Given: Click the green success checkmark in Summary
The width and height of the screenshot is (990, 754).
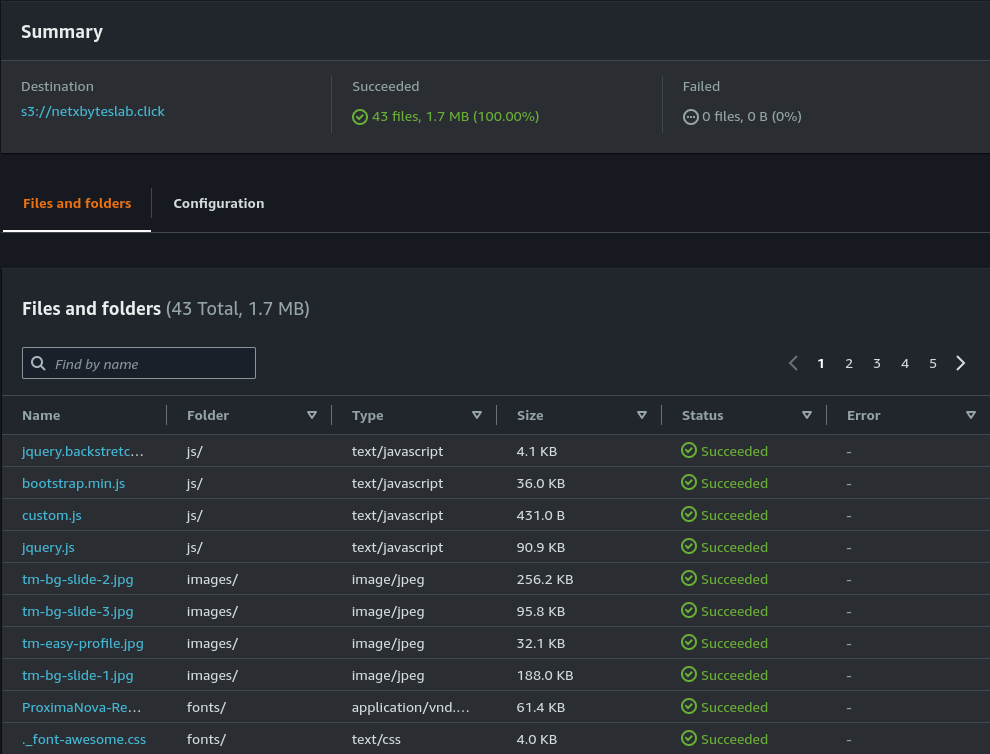Looking at the screenshot, I should pyautogui.click(x=360, y=117).
